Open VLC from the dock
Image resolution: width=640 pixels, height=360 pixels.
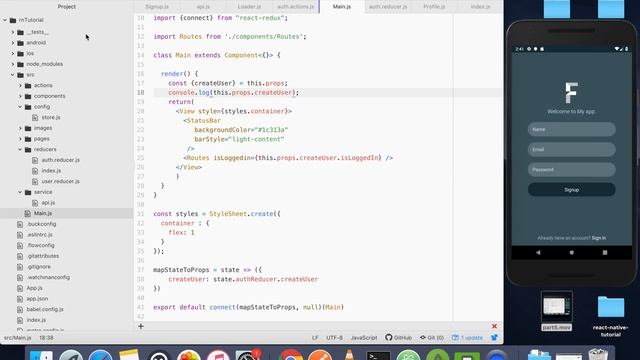coord(349,355)
